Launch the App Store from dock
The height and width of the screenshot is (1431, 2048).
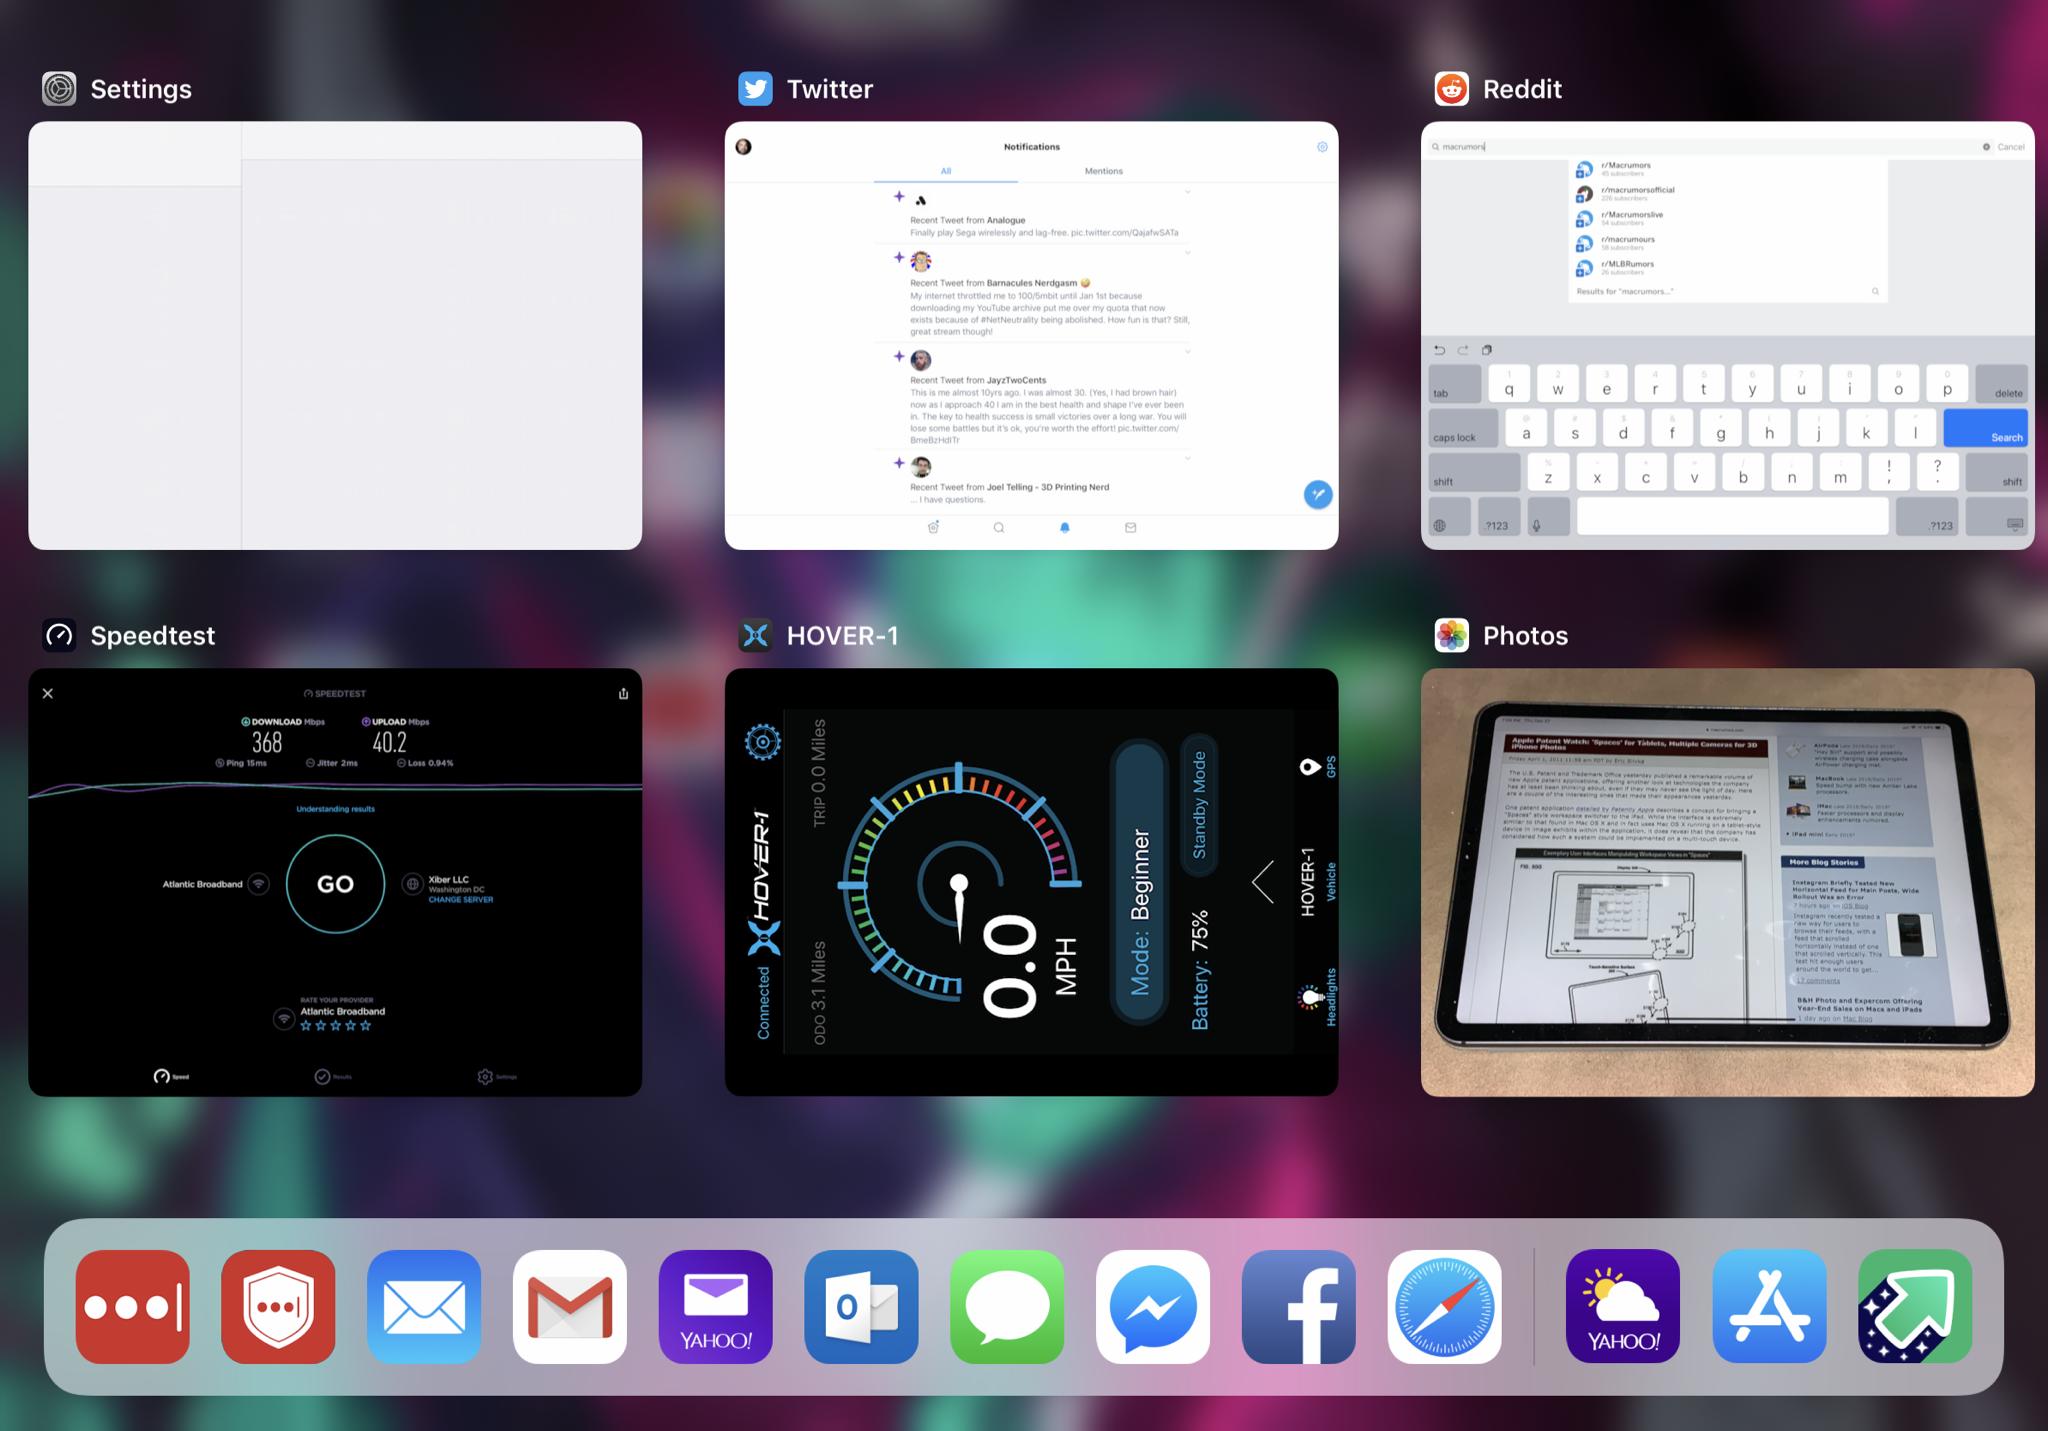pos(1769,1306)
